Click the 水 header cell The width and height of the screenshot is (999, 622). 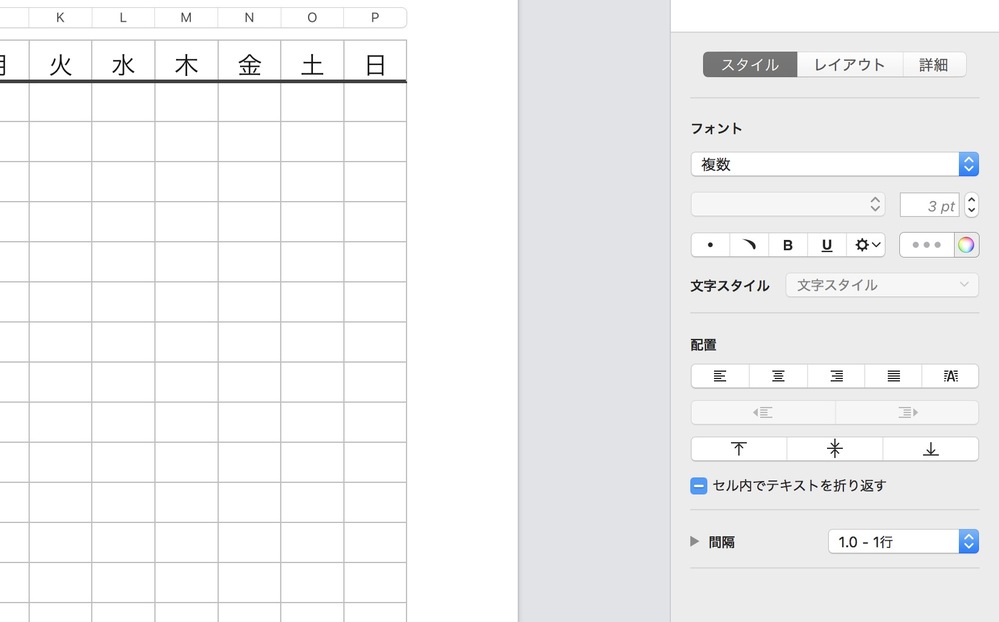tap(123, 61)
